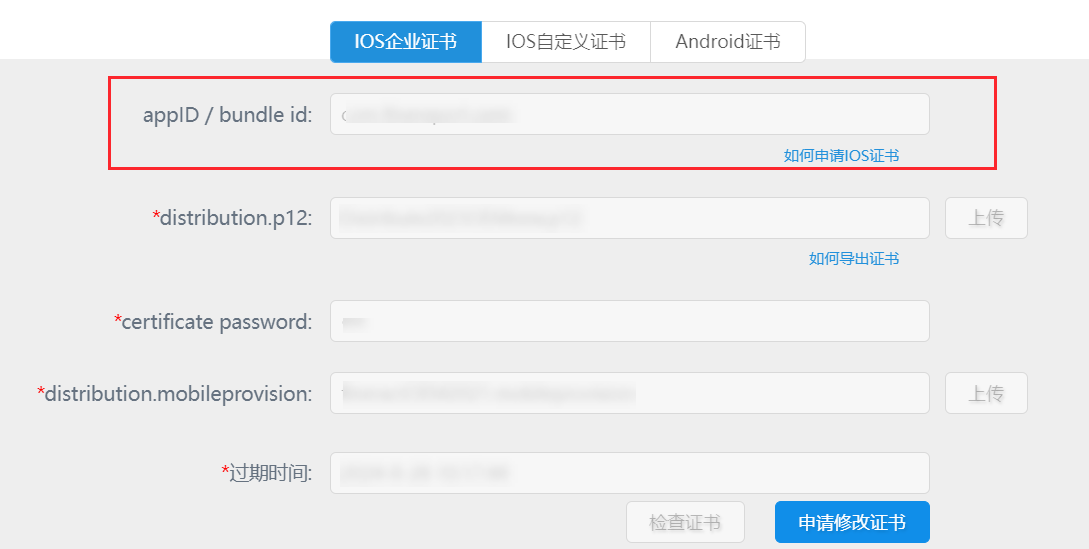This screenshot has height=549, width=1089.
Task: Open the 如何导出证书 help link
Action: [853, 259]
